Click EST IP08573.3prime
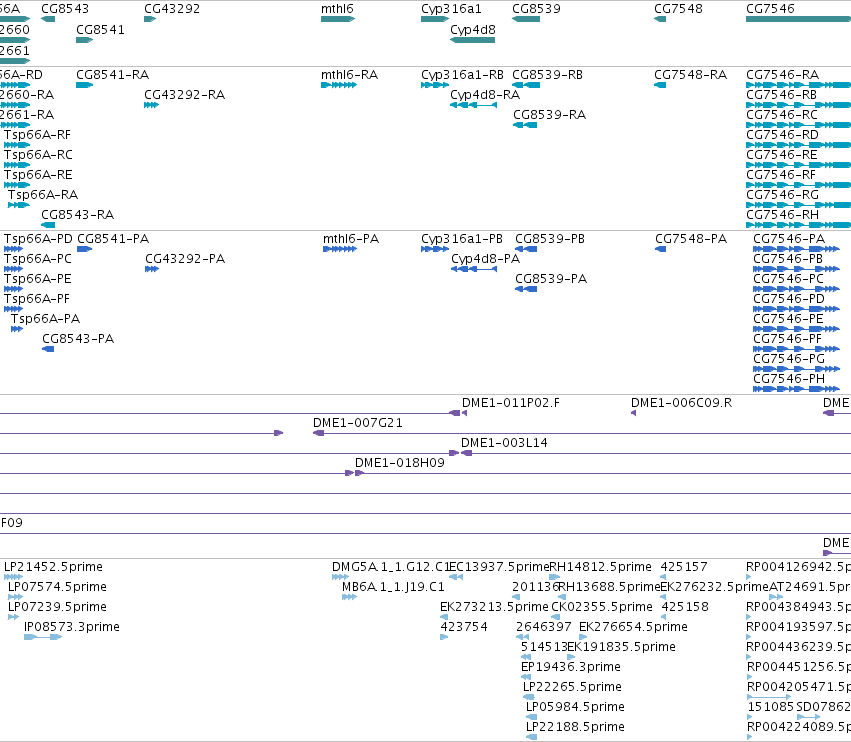851x742 pixels. pos(72,627)
